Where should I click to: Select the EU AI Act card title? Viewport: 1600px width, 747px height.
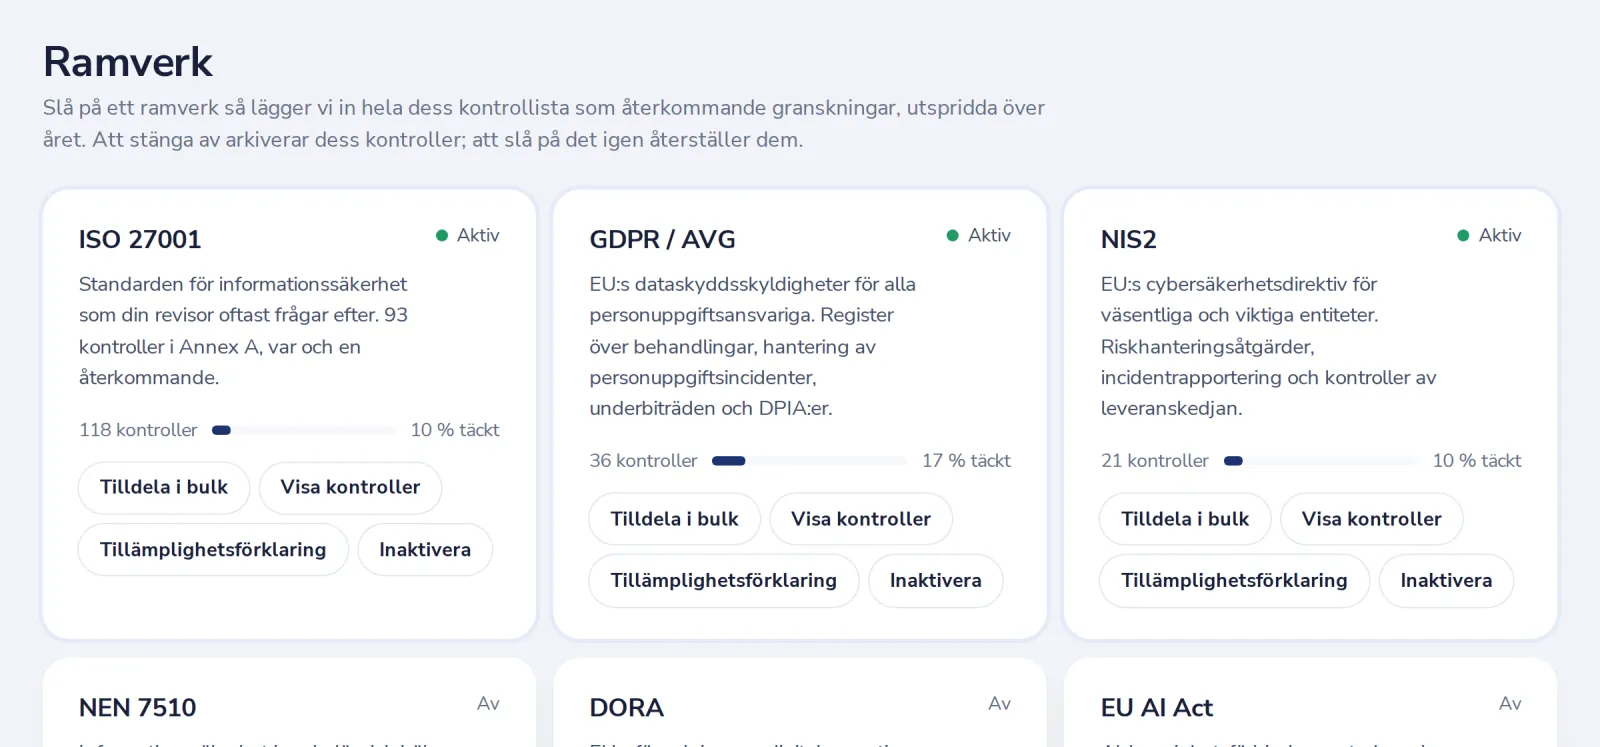pos(1157,708)
